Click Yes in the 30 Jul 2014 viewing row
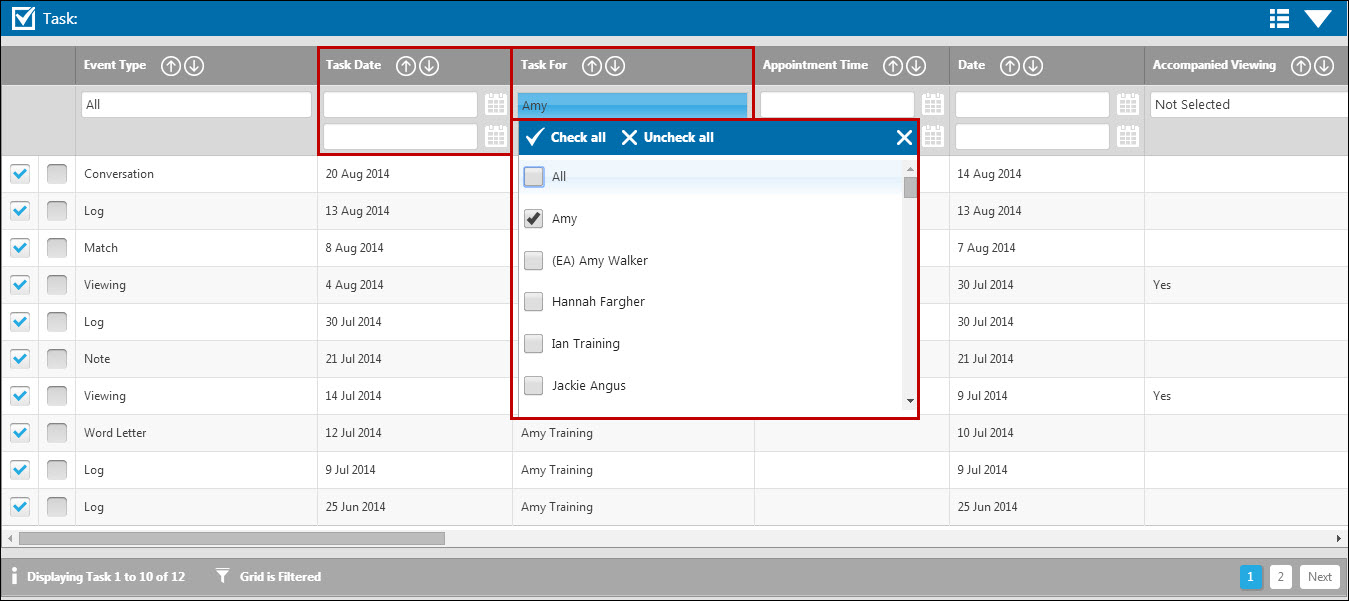This screenshot has height=601, width=1349. click(x=1162, y=285)
